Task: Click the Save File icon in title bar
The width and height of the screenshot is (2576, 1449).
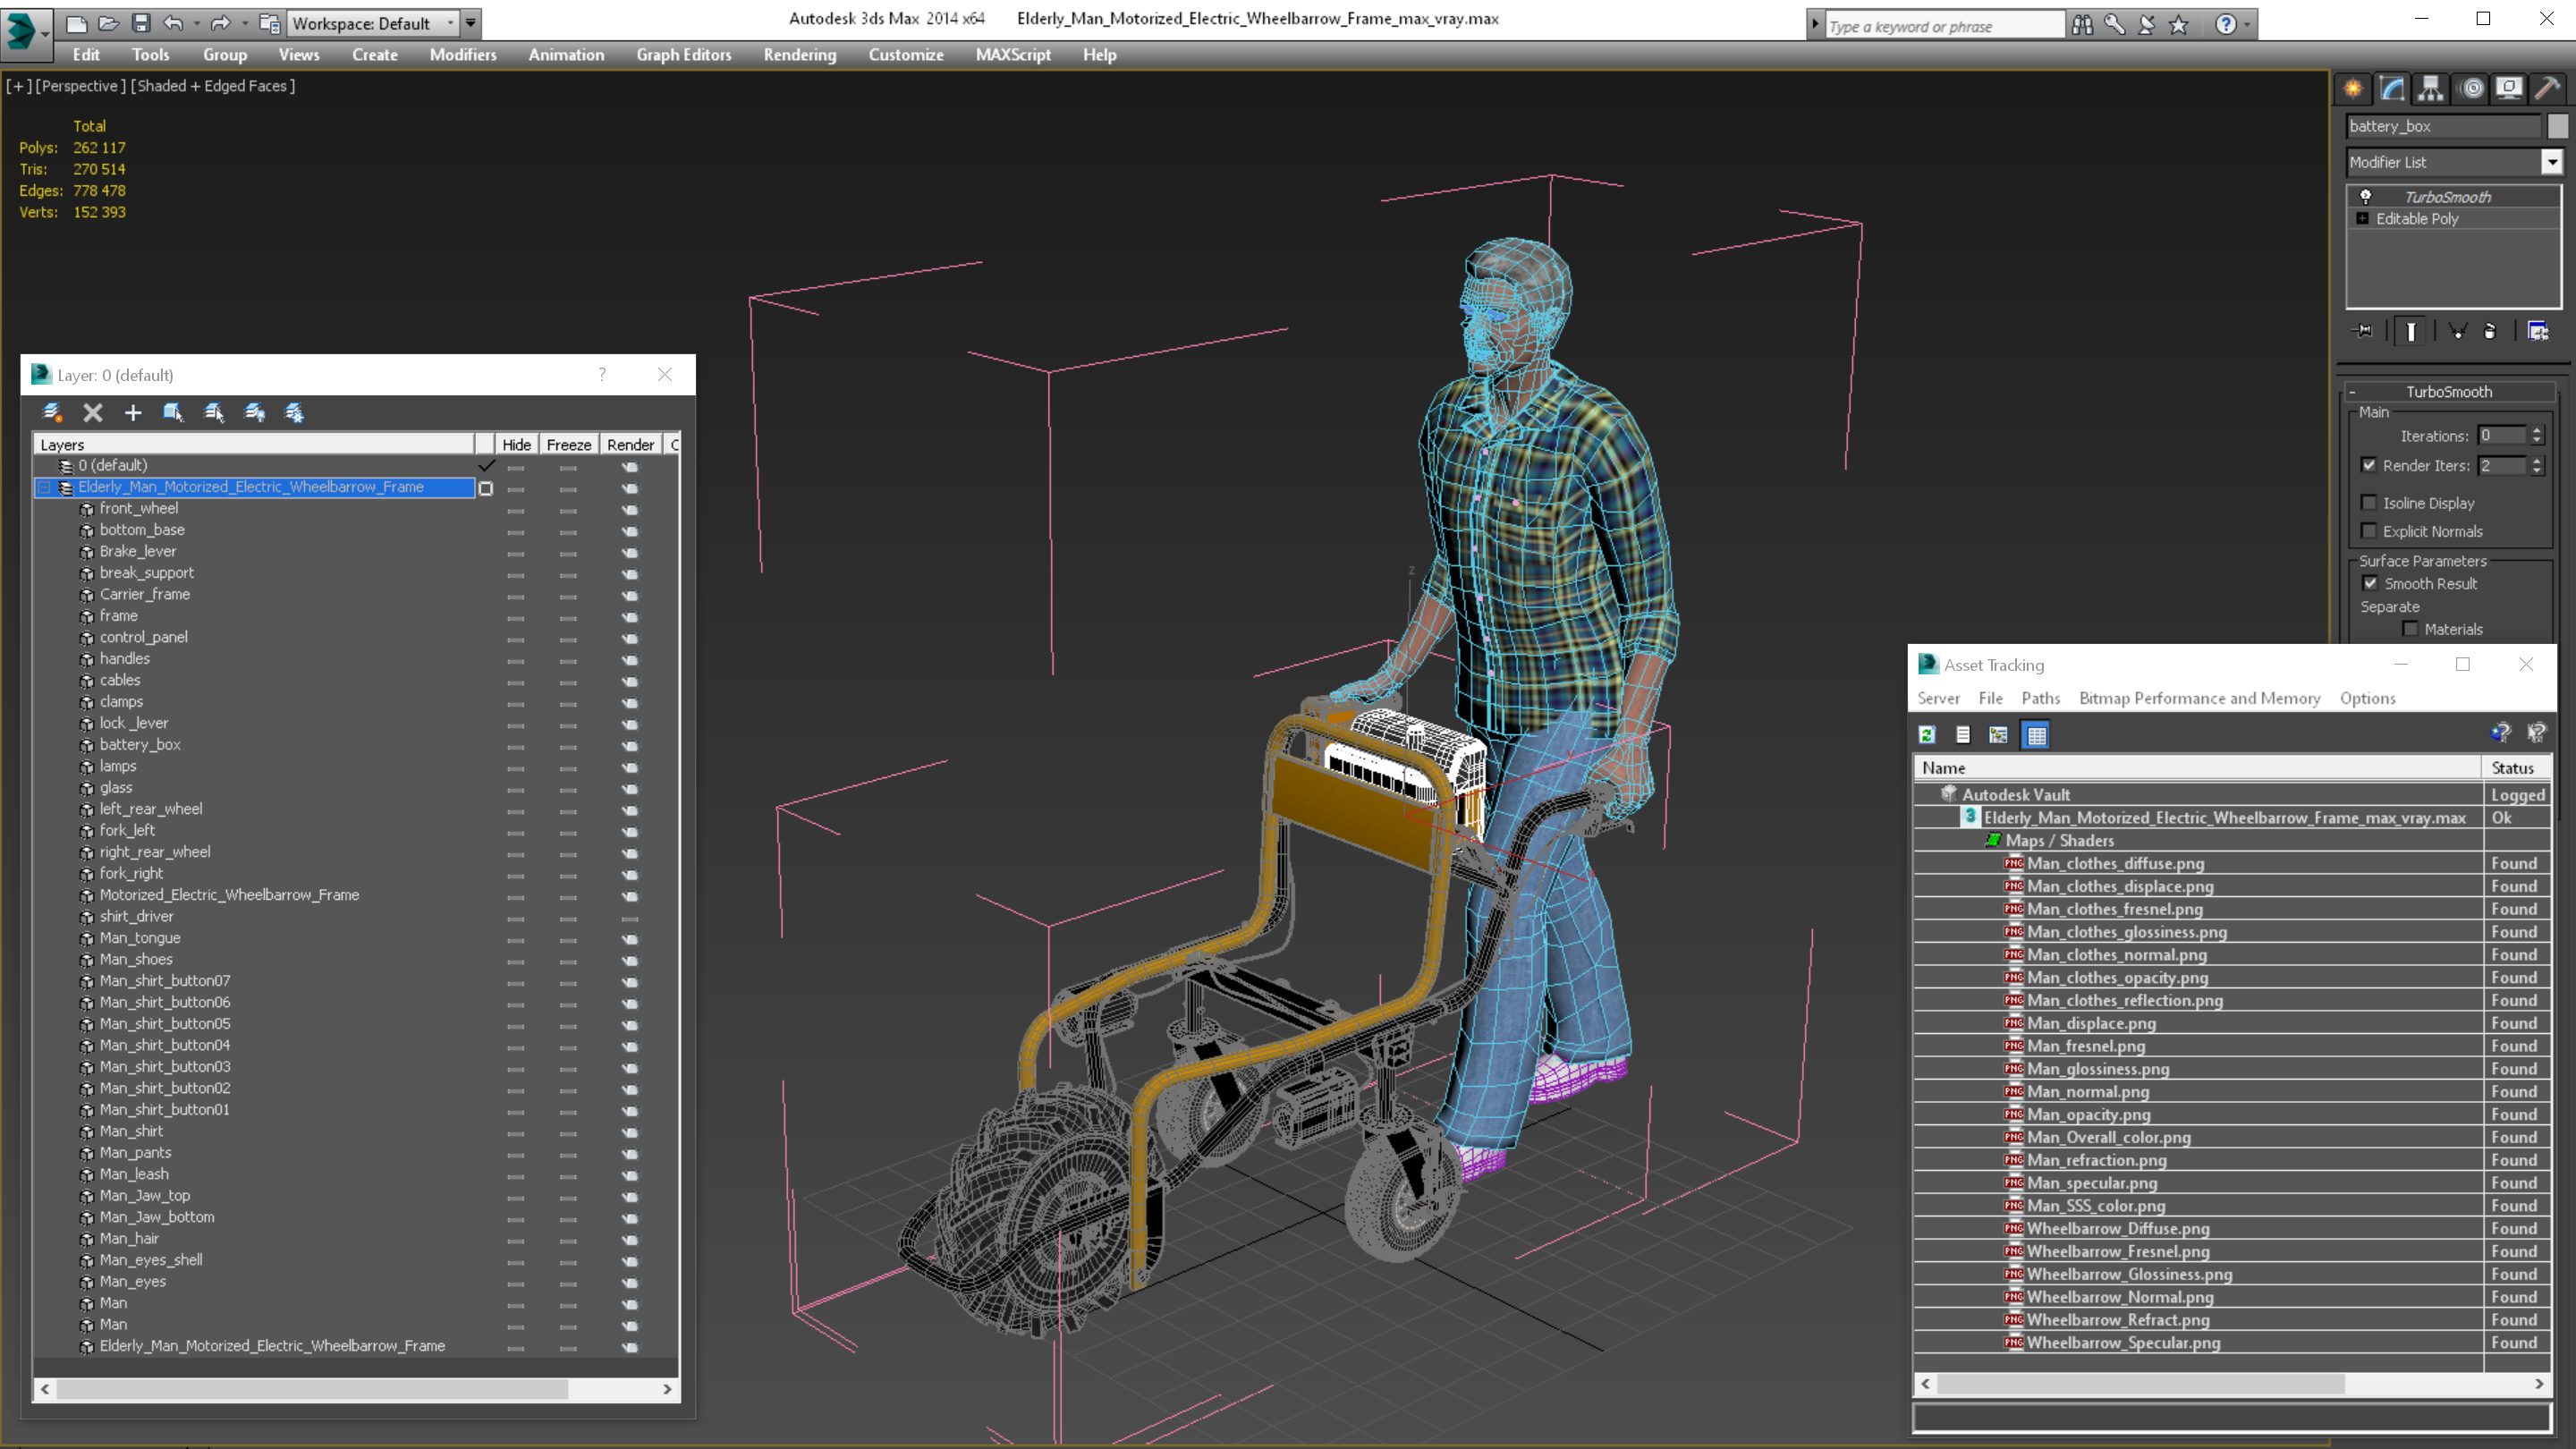Action: (141, 22)
